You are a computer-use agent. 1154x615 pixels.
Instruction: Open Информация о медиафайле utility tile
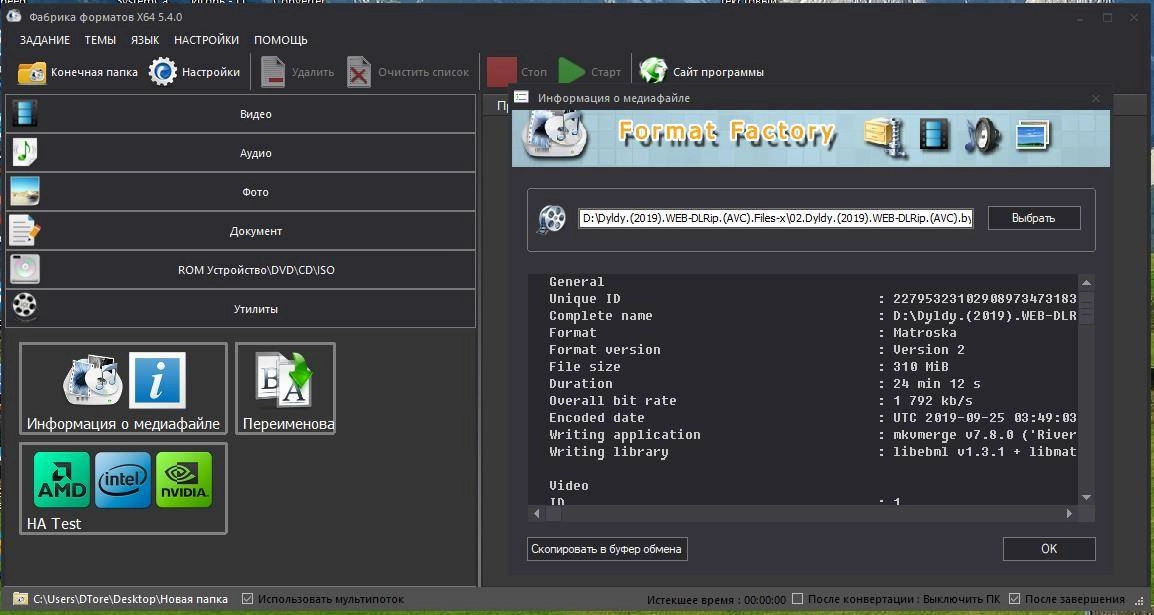point(124,388)
